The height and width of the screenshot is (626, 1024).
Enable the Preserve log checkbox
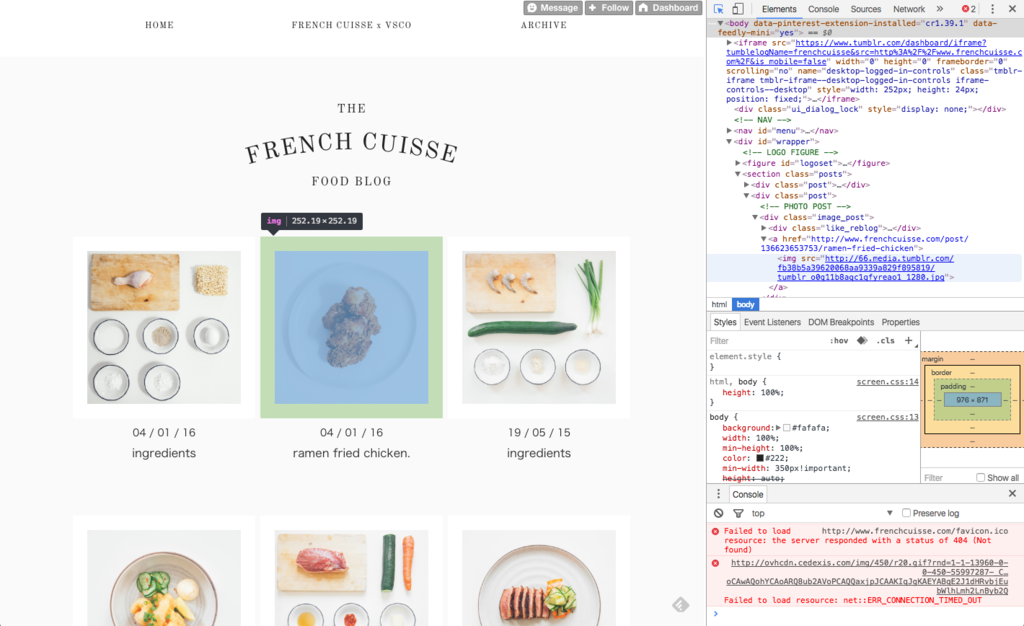tap(906, 513)
